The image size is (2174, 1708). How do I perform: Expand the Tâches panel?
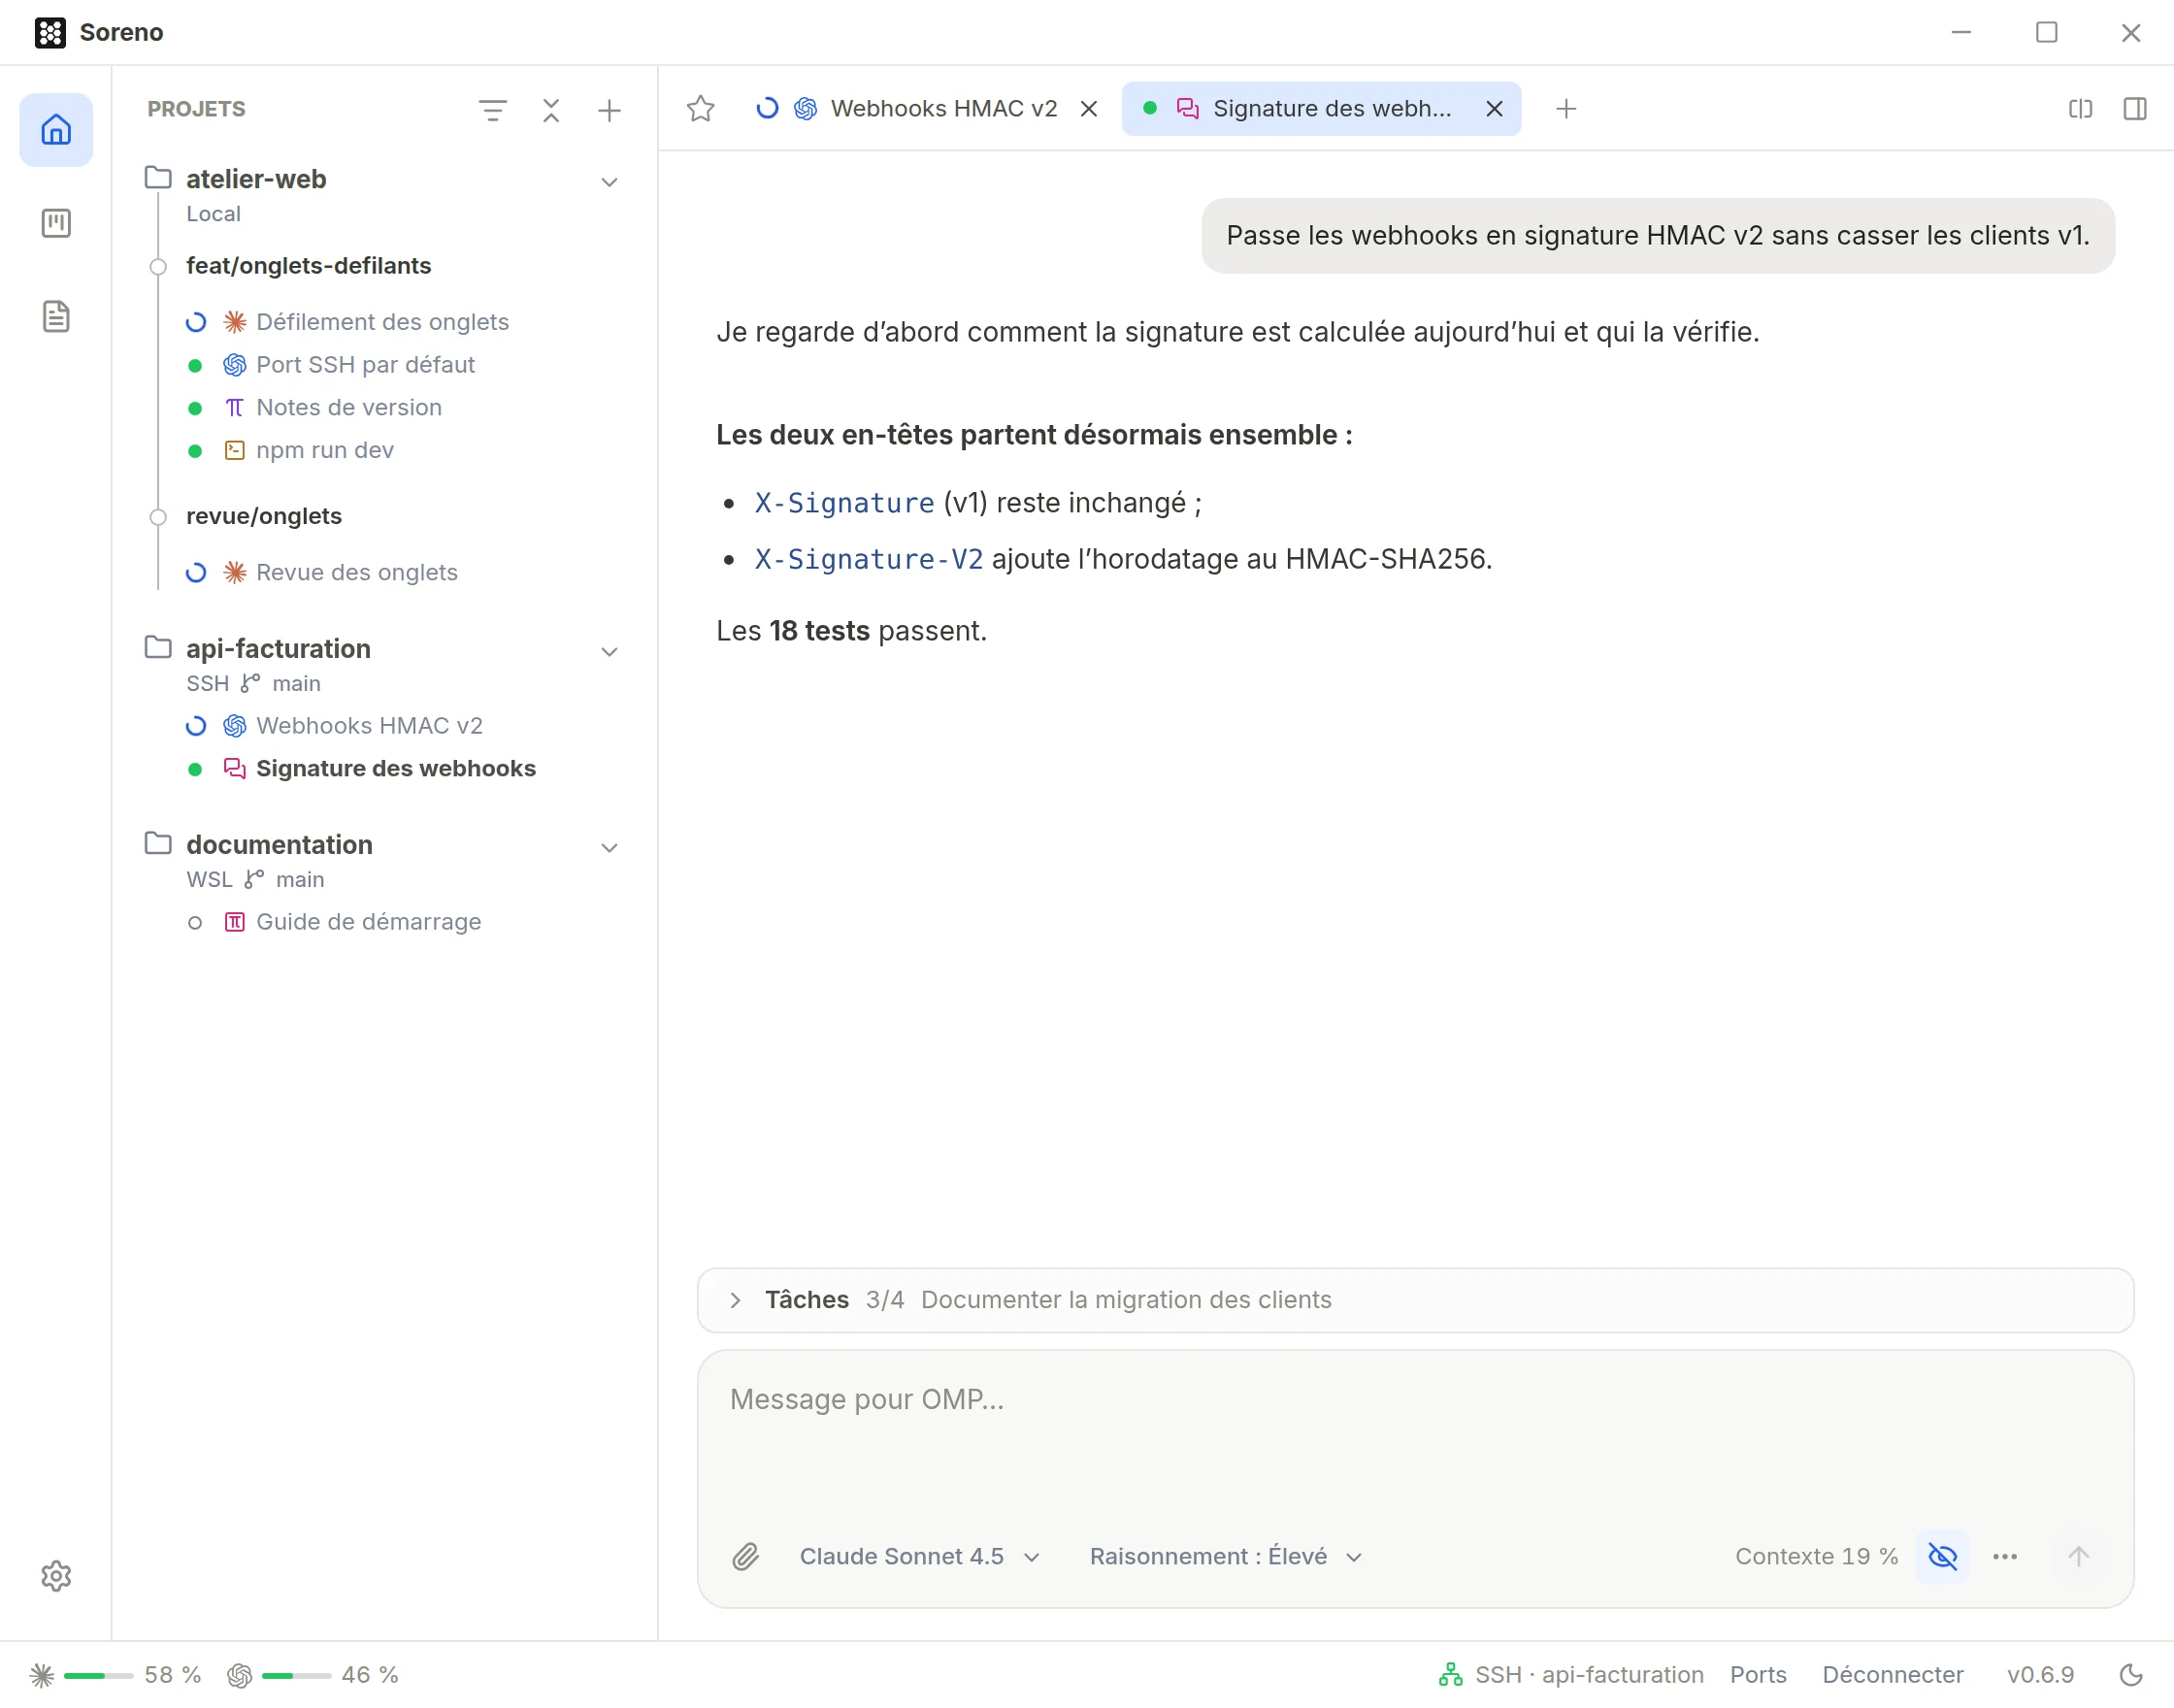pyautogui.click(x=735, y=1299)
